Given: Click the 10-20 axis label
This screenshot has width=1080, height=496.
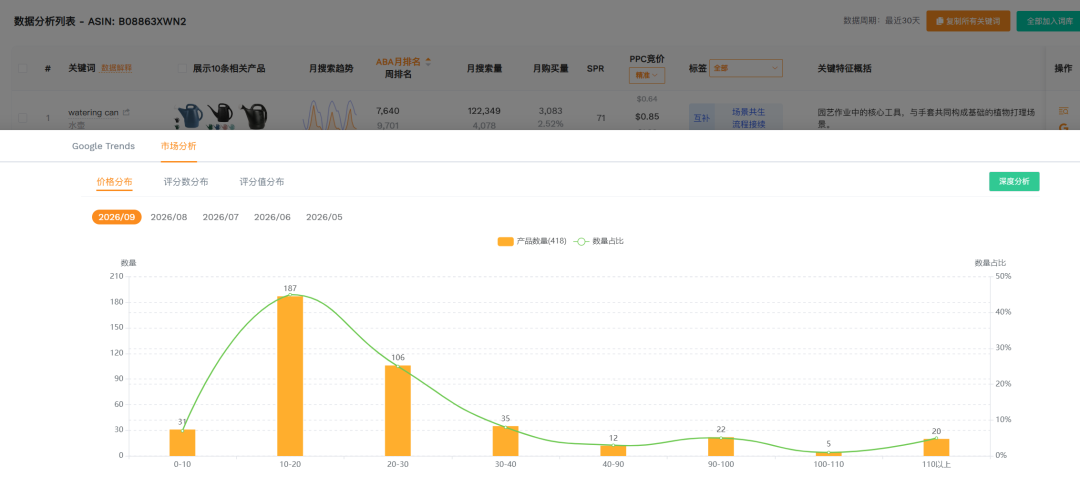Looking at the screenshot, I should click(290, 465).
